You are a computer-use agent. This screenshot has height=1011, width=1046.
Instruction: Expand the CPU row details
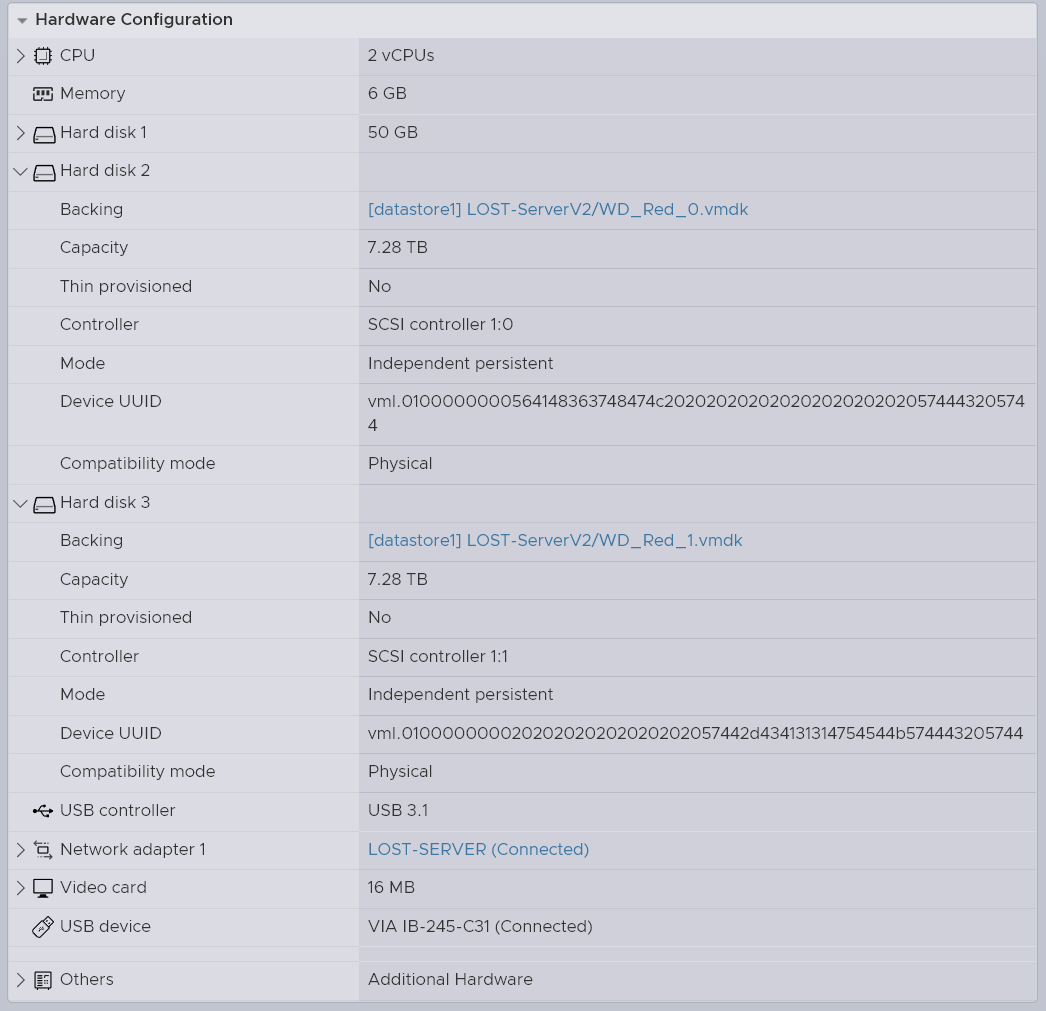[x=20, y=56]
